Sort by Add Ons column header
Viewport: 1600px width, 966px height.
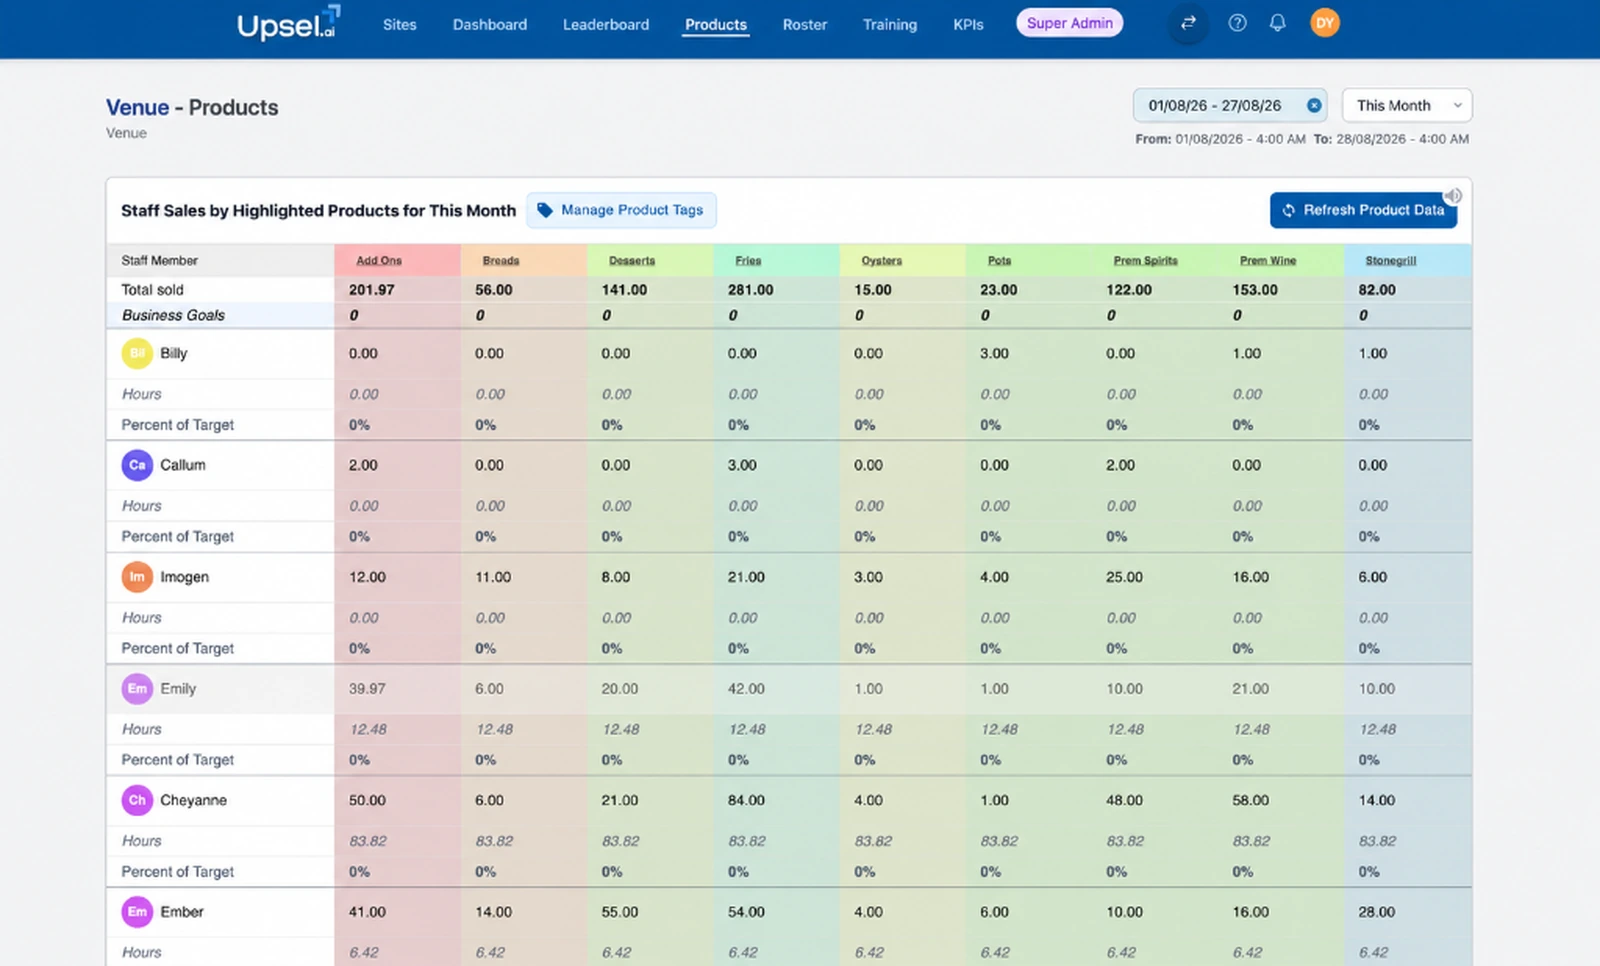click(379, 260)
